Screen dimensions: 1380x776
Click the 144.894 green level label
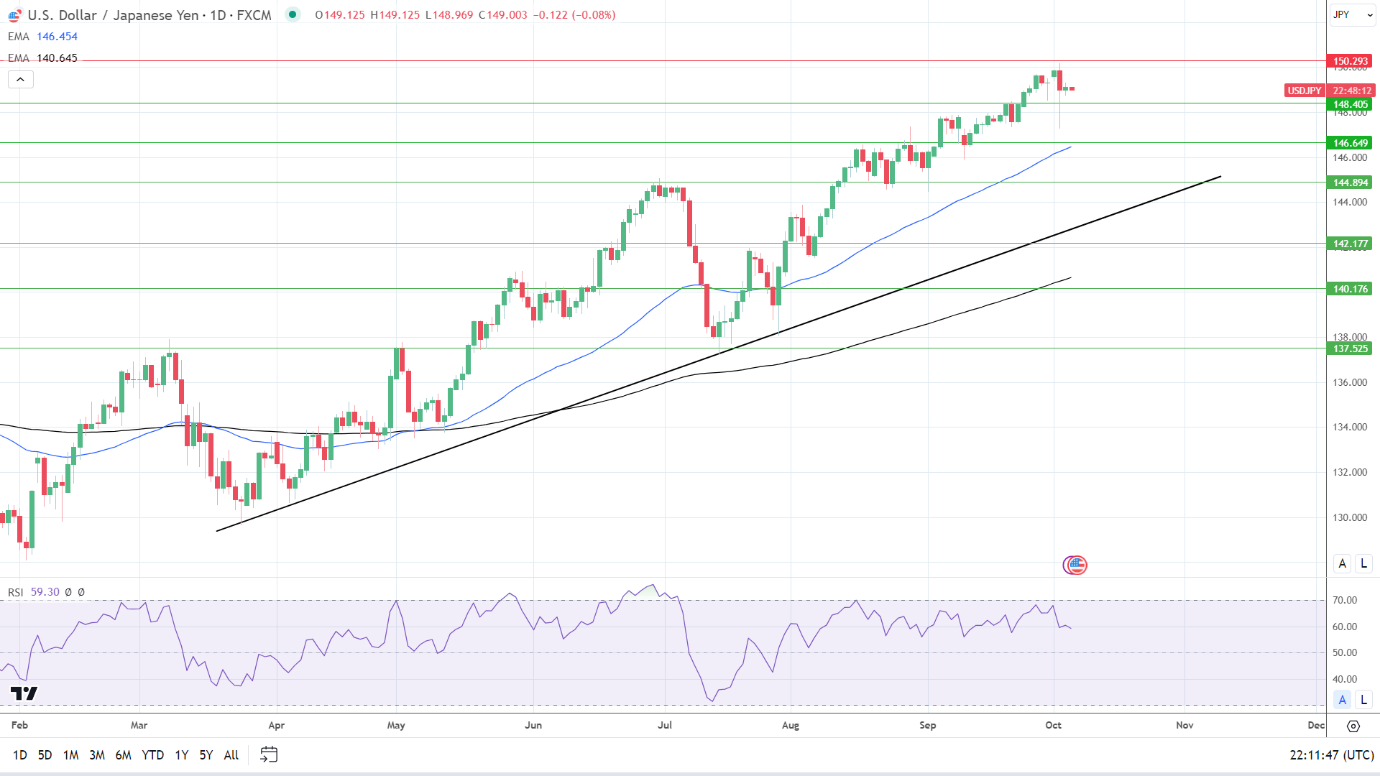tap(1351, 182)
